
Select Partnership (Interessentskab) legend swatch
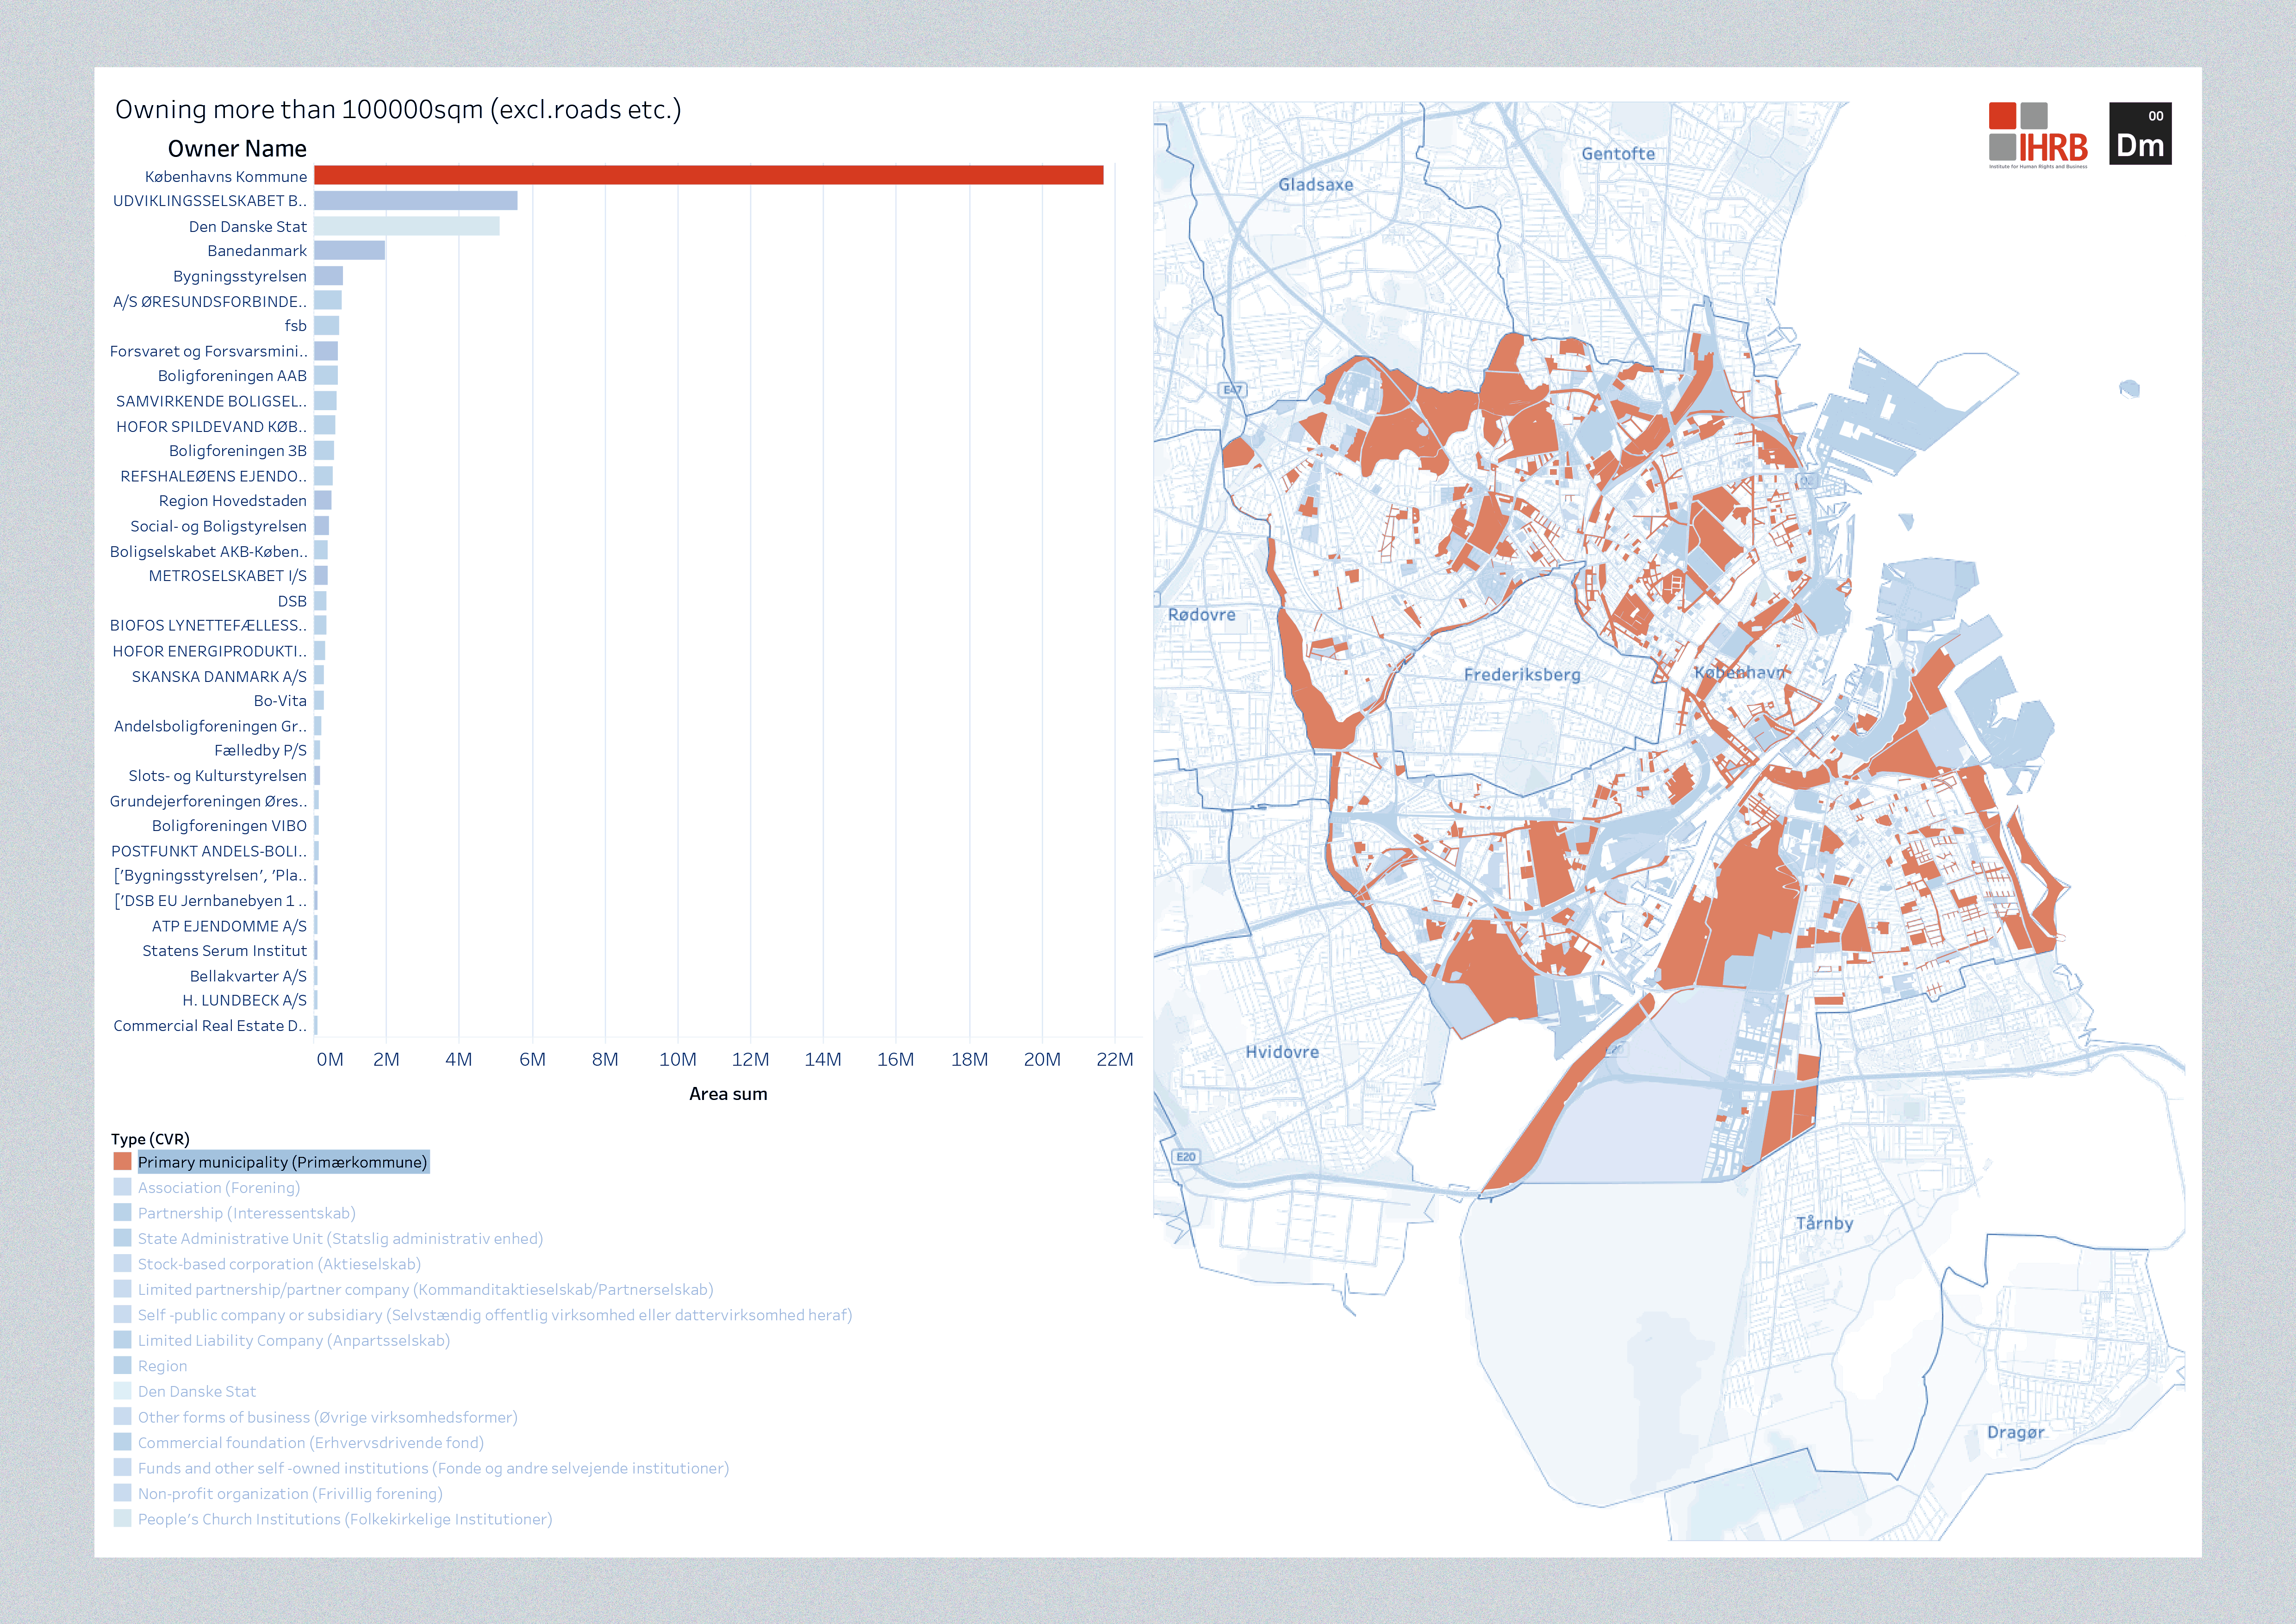[123, 1212]
